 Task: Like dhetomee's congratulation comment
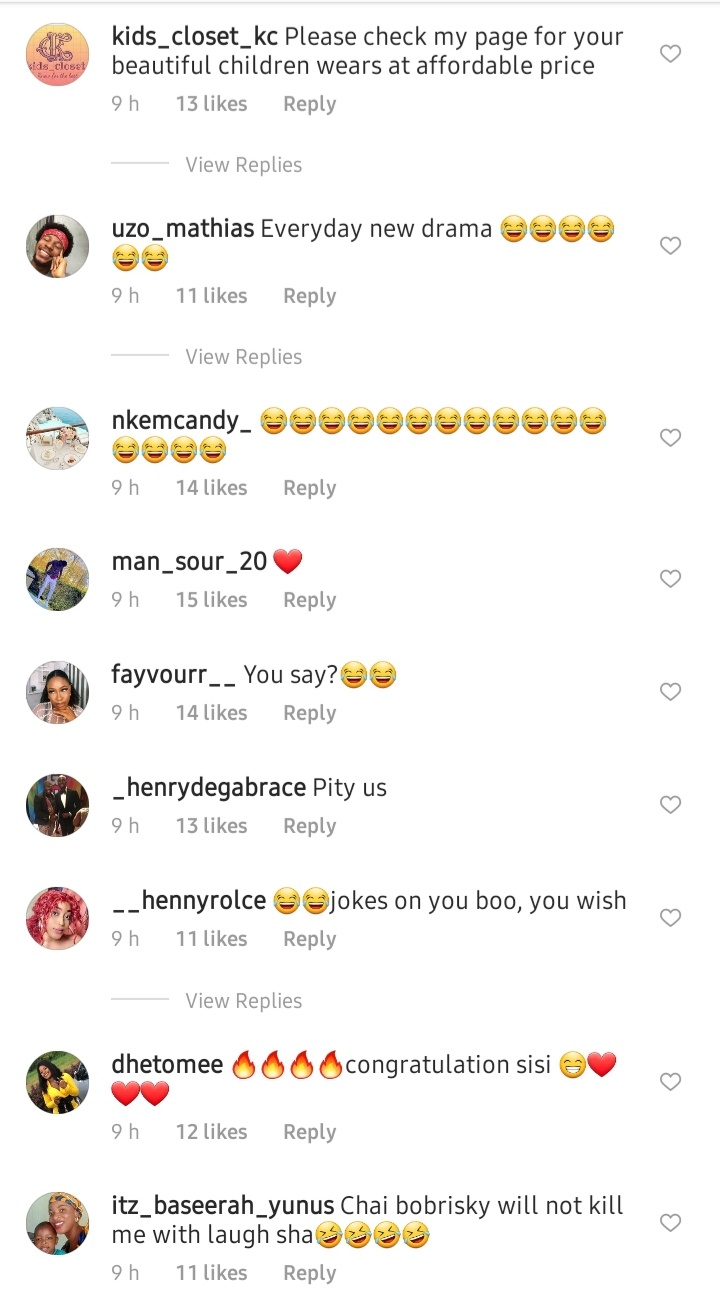tap(670, 1082)
